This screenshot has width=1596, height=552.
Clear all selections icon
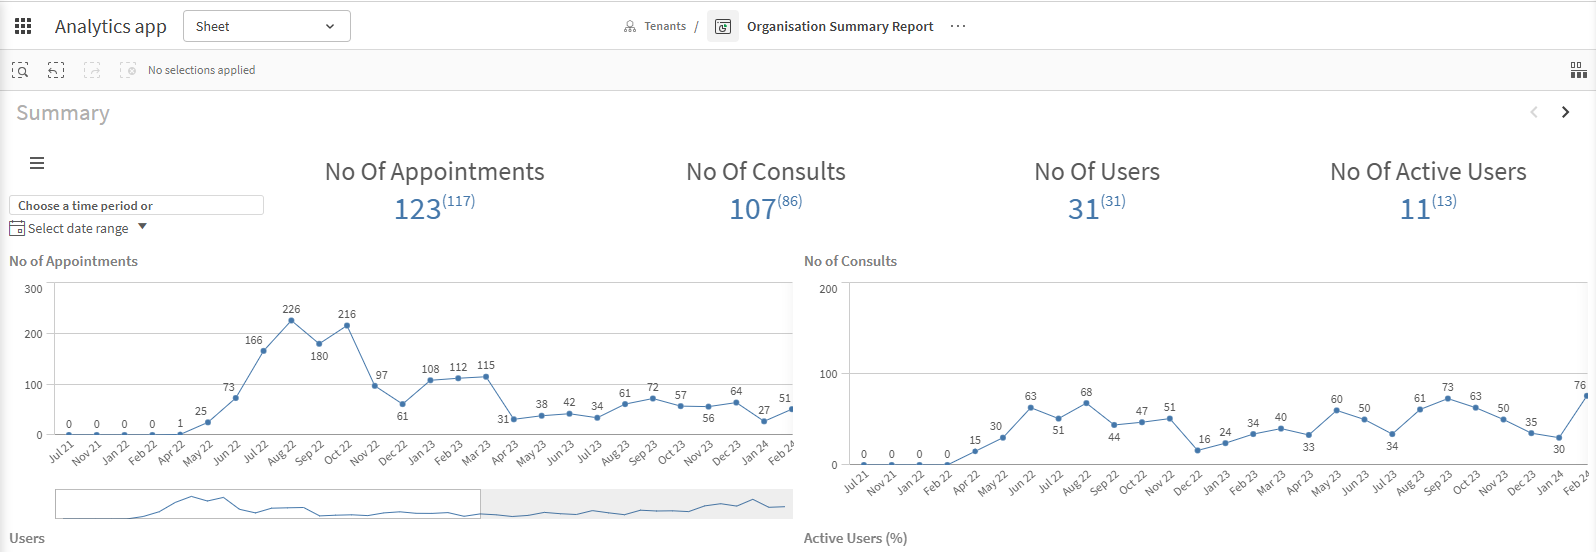click(x=128, y=70)
